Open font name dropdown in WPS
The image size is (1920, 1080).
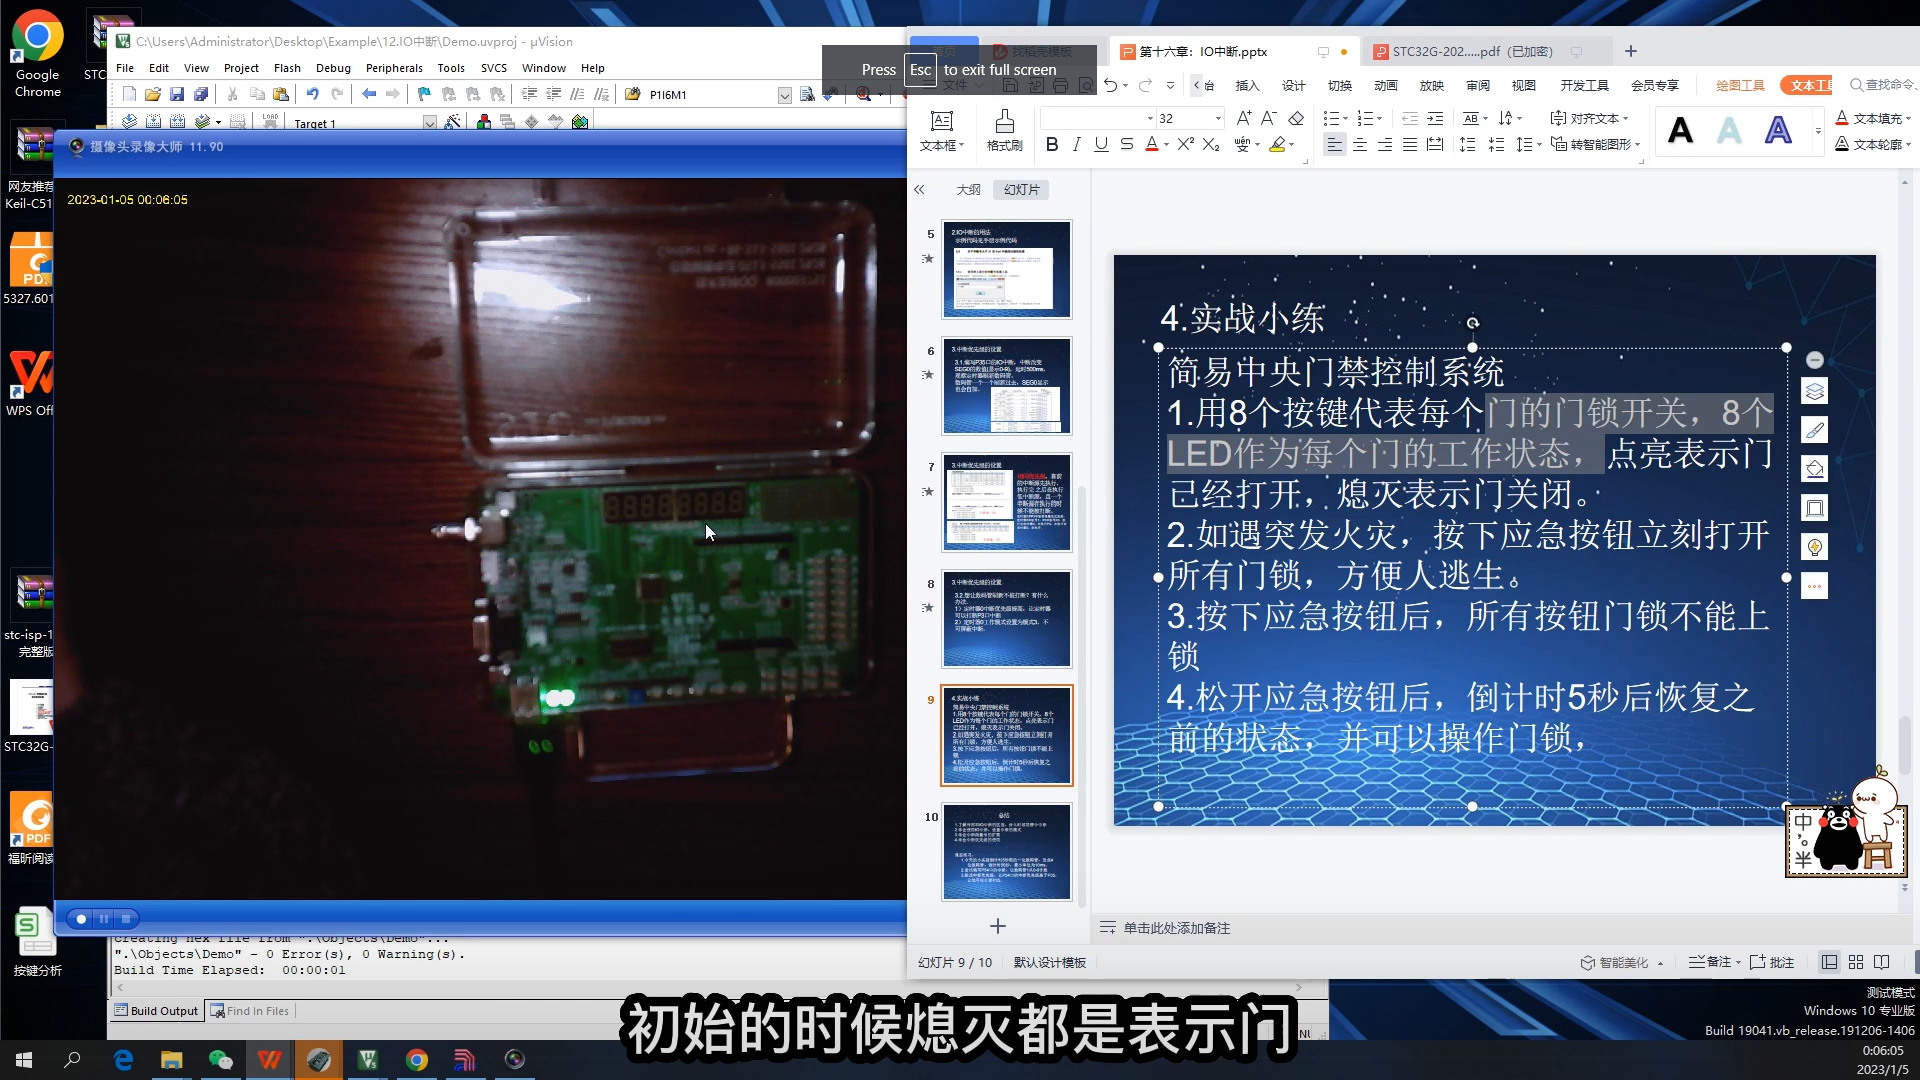tap(1150, 118)
